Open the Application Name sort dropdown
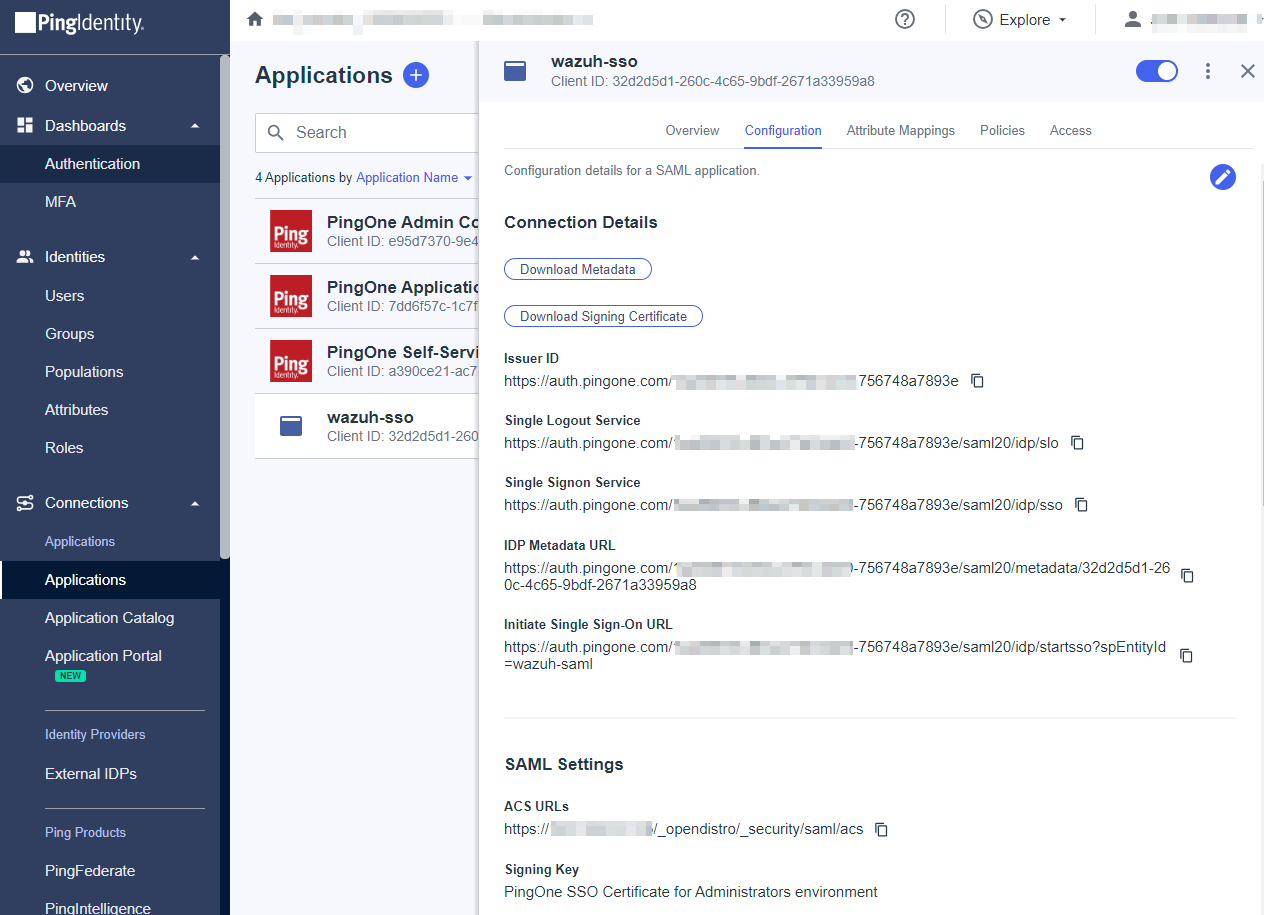This screenshot has width=1264, height=915. click(414, 178)
